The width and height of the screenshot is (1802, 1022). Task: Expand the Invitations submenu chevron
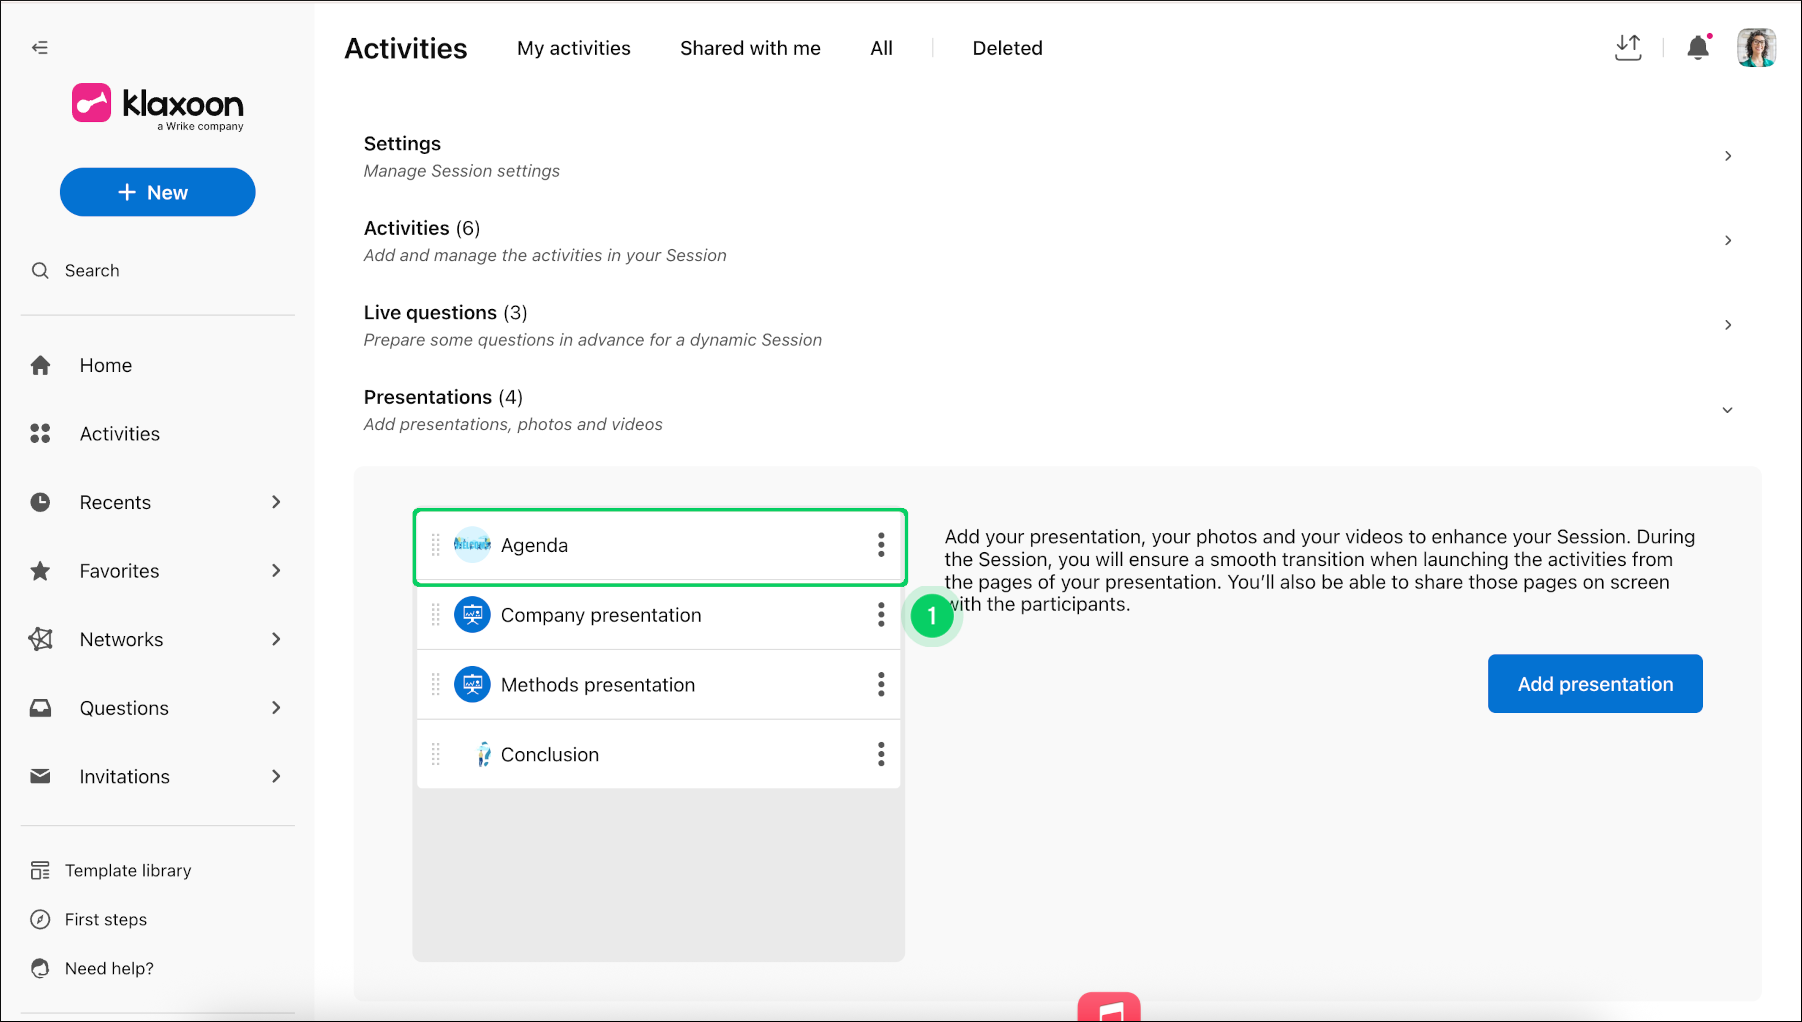click(276, 777)
